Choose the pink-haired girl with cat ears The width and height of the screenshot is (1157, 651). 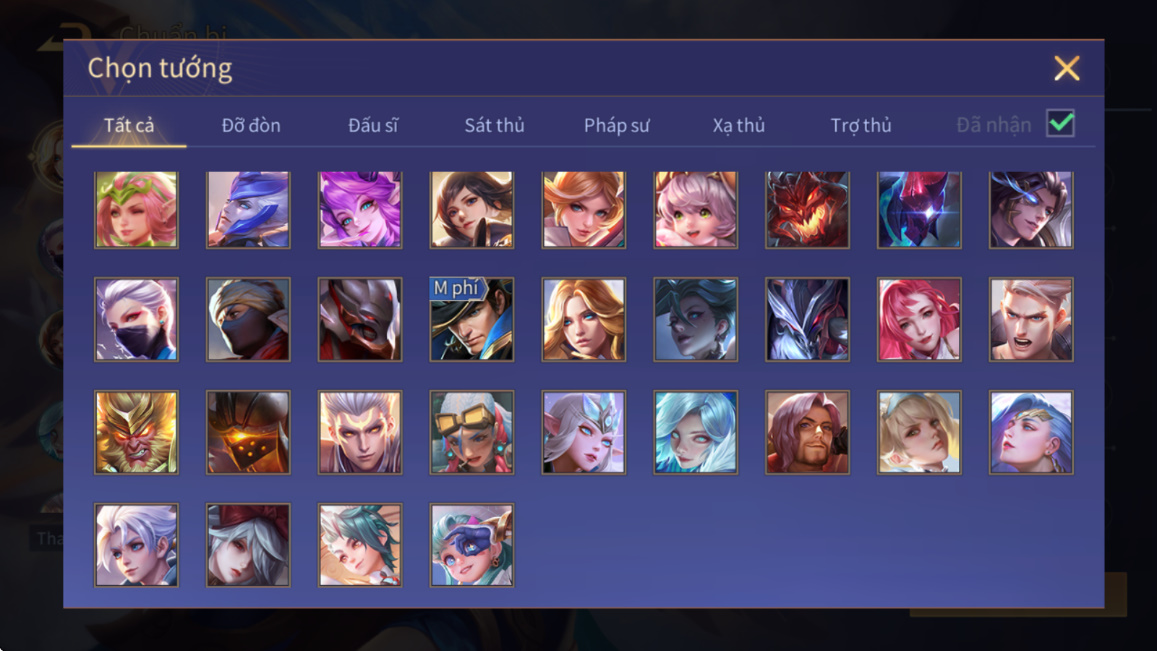click(x=695, y=210)
